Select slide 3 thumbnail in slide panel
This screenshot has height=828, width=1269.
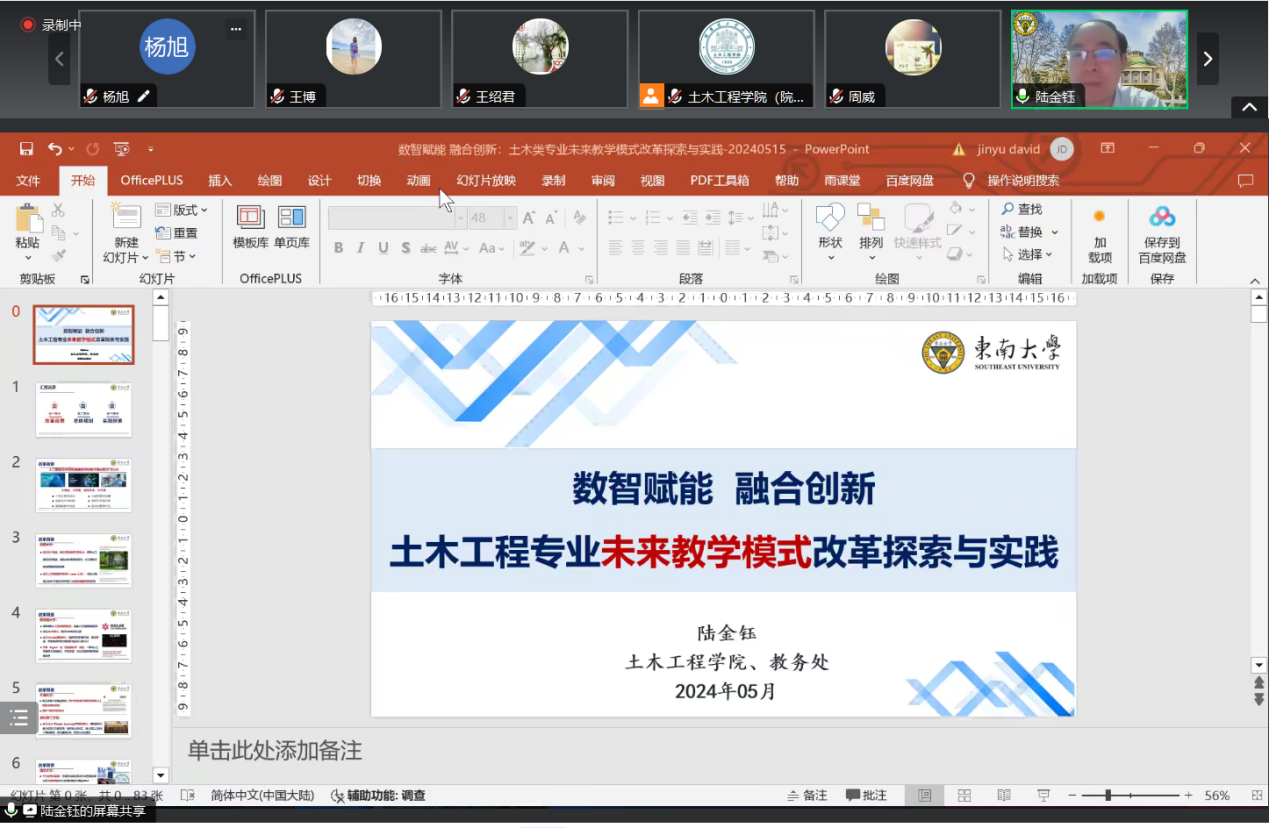click(x=84, y=560)
